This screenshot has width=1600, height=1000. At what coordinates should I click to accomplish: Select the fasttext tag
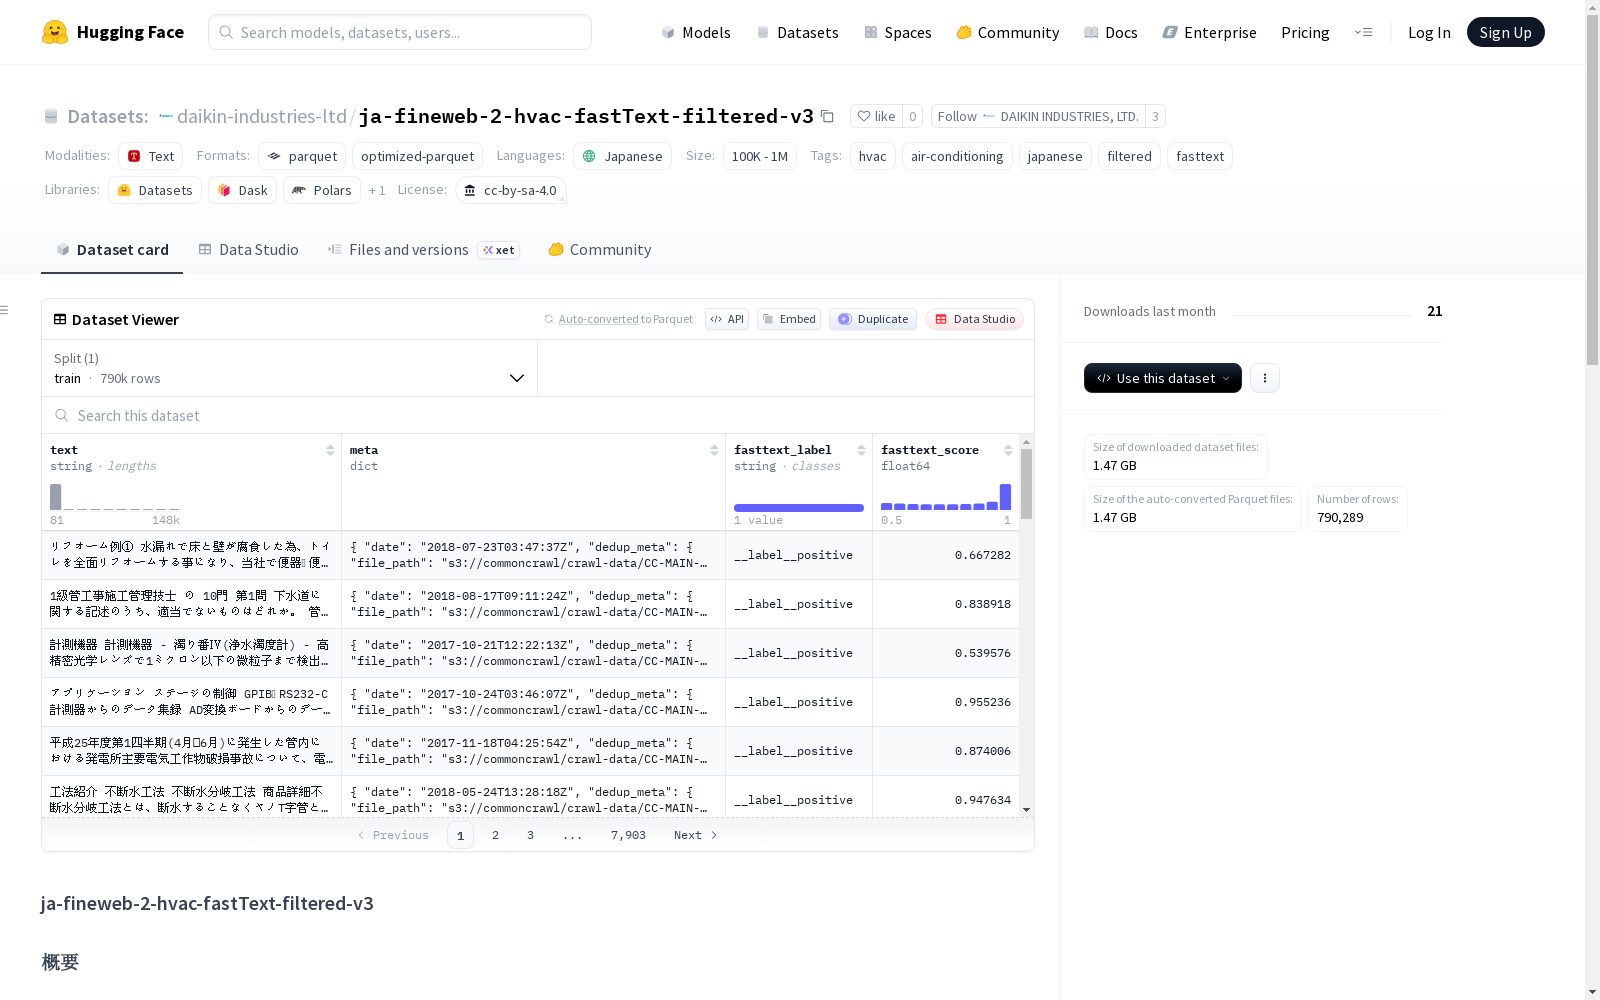tap(1200, 156)
